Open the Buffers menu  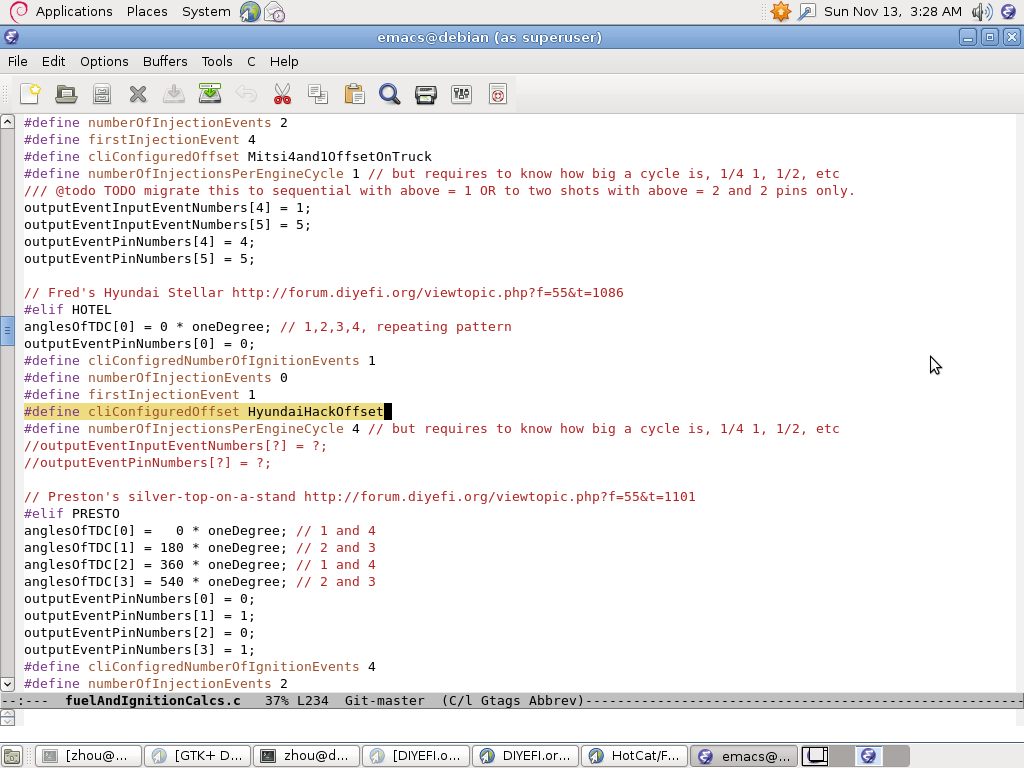pos(165,61)
